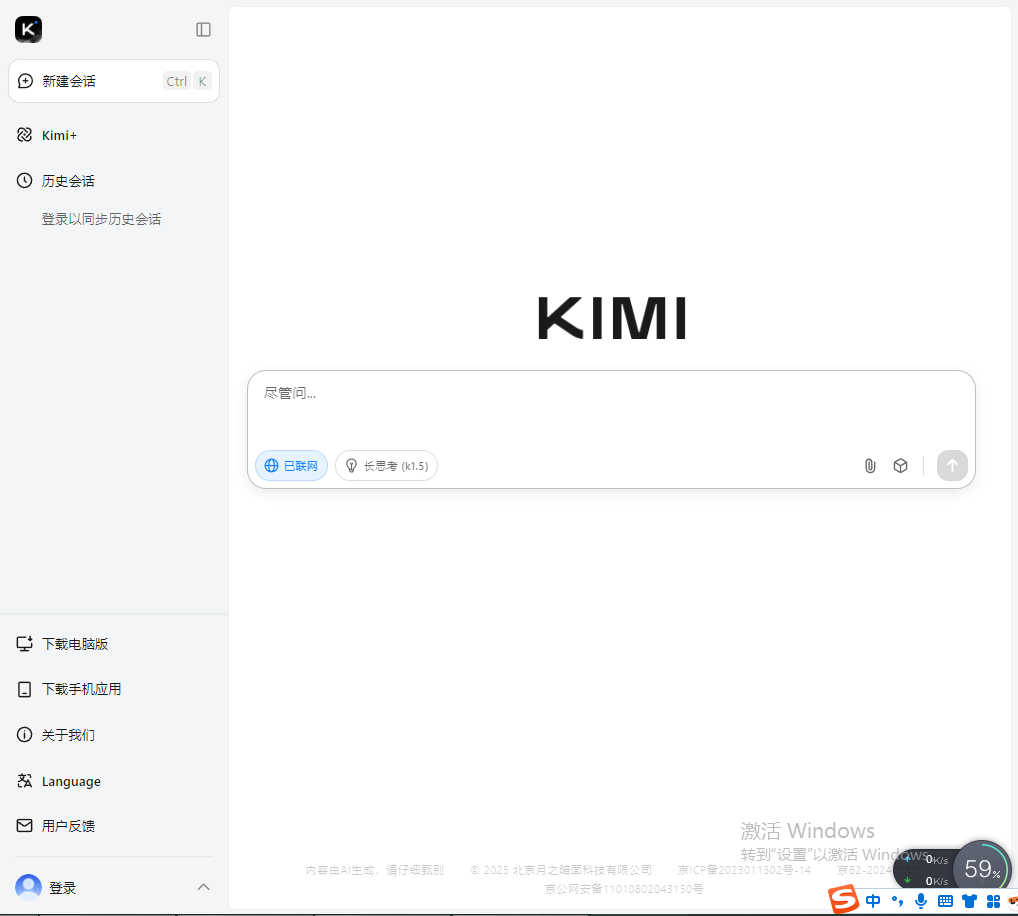Viewport: 1018px width, 916px height.
Task: Click the Kimi logo in the sidebar
Action: pyautogui.click(x=29, y=29)
